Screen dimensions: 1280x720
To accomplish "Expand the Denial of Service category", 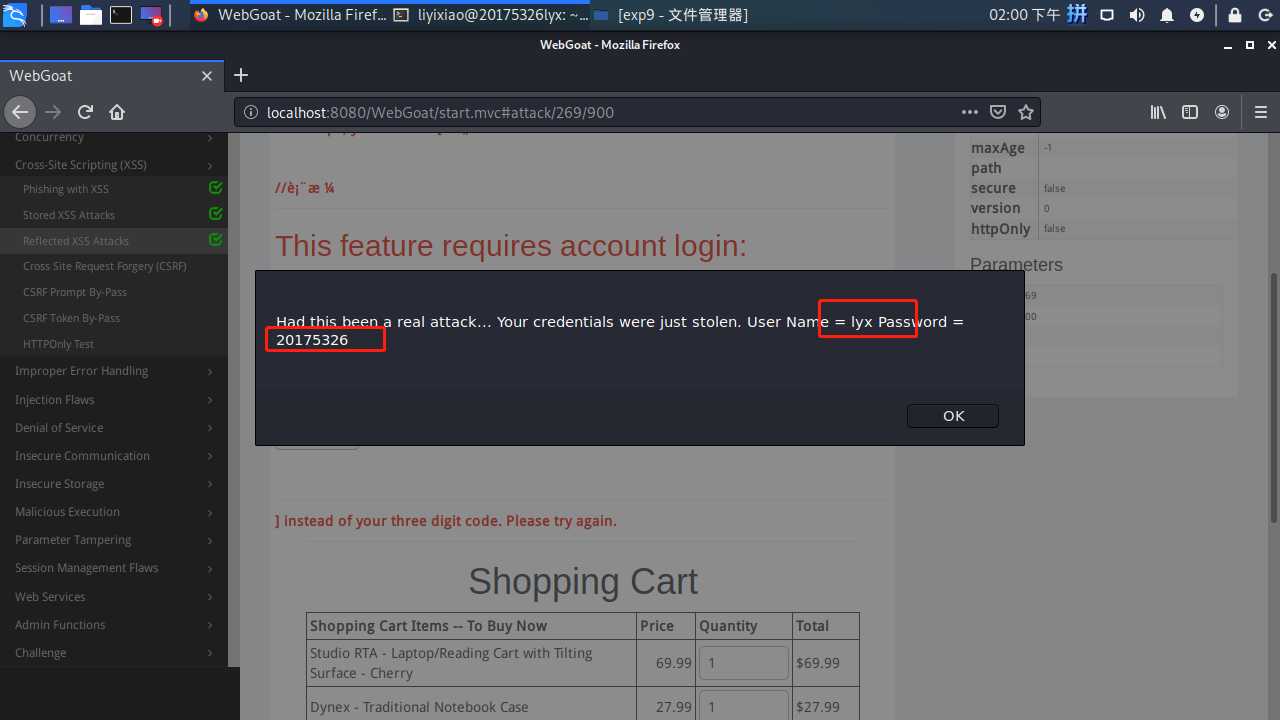I will [x=114, y=427].
